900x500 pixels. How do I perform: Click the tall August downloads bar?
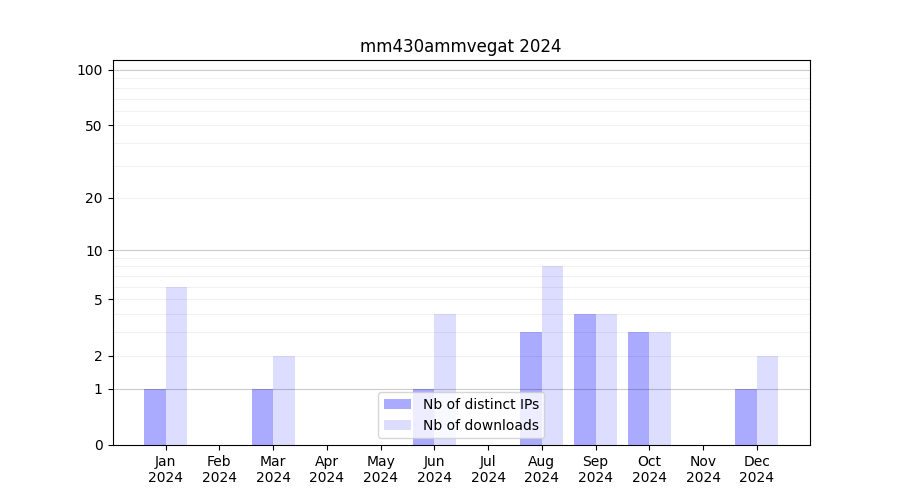tap(552, 355)
